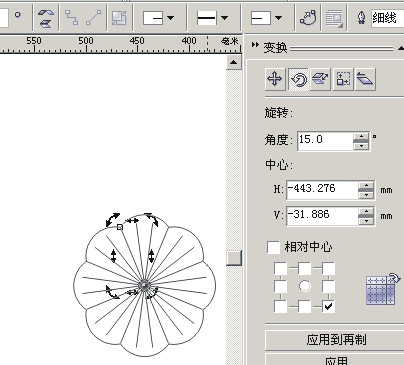Increase the rotation angle with up spinner

361,136
